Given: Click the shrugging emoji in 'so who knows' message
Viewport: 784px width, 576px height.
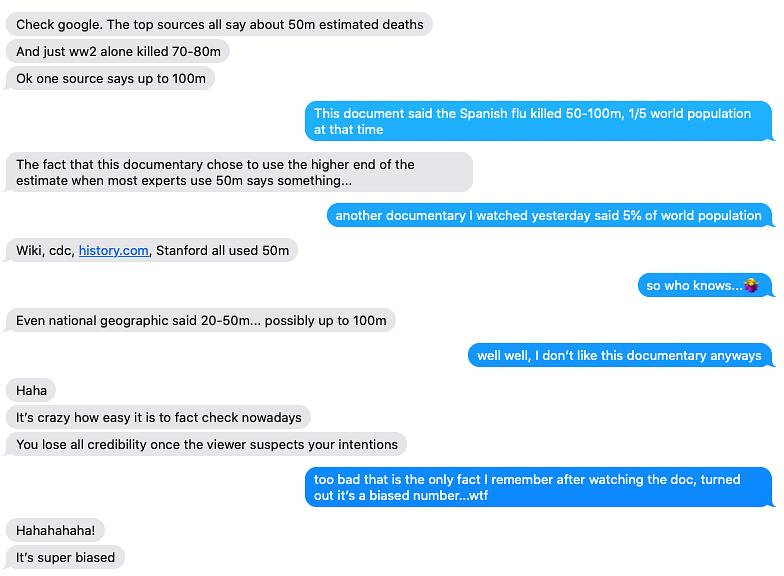Looking at the screenshot, I should tap(752, 286).
